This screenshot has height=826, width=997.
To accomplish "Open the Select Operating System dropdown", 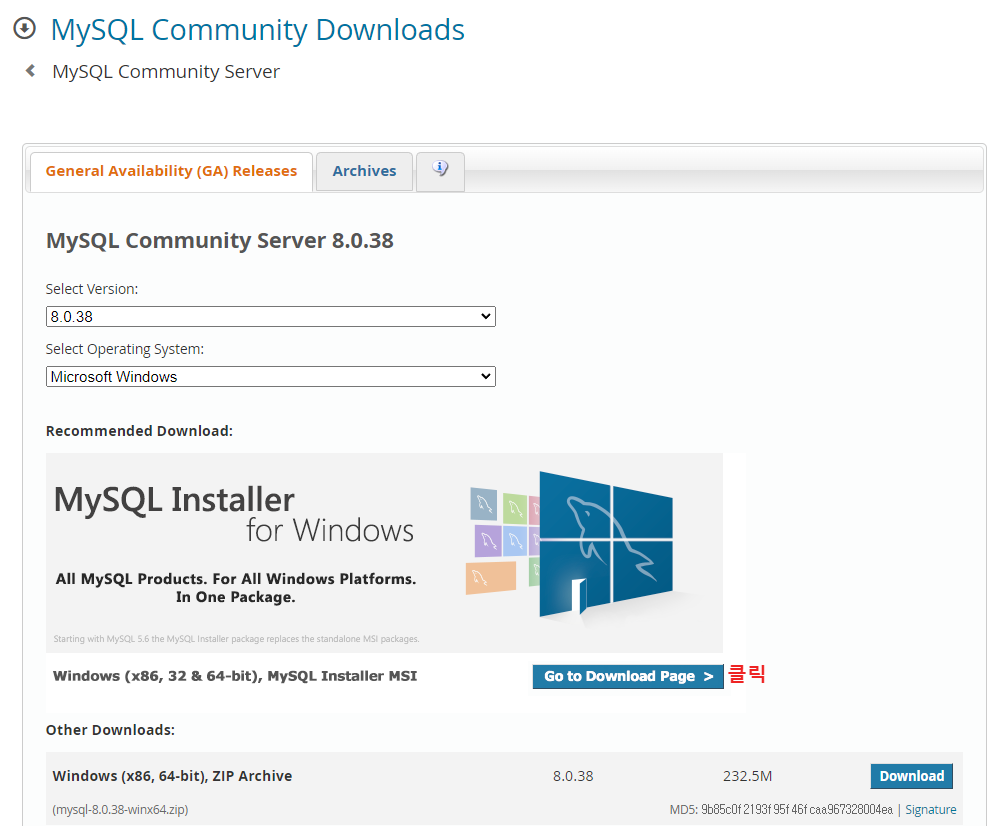I will (x=271, y=376).
